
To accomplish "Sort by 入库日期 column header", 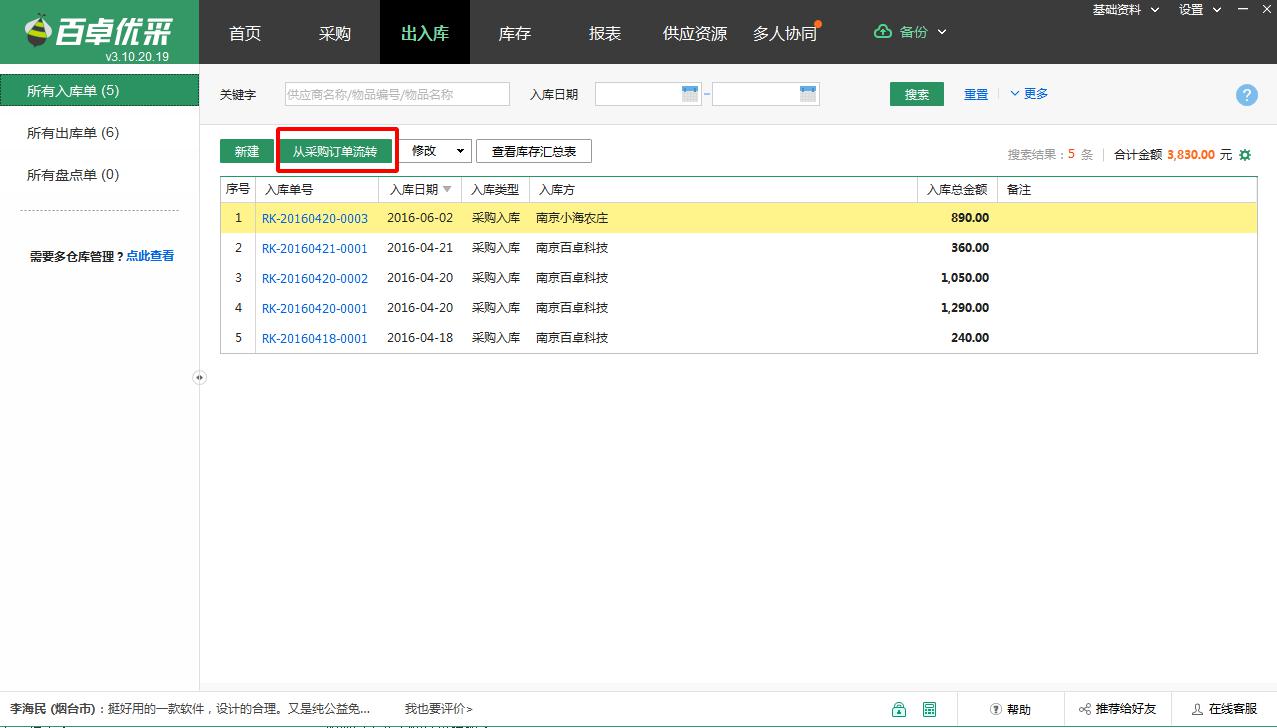I will (419, 189).
